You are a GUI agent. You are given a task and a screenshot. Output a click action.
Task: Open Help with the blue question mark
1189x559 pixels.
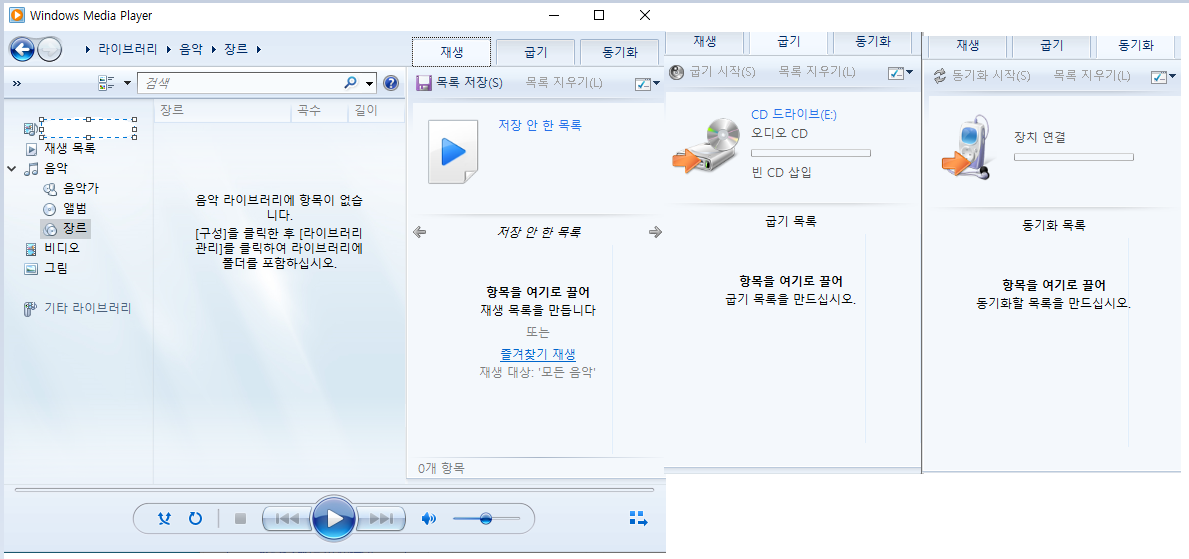(x=391, y=83)
